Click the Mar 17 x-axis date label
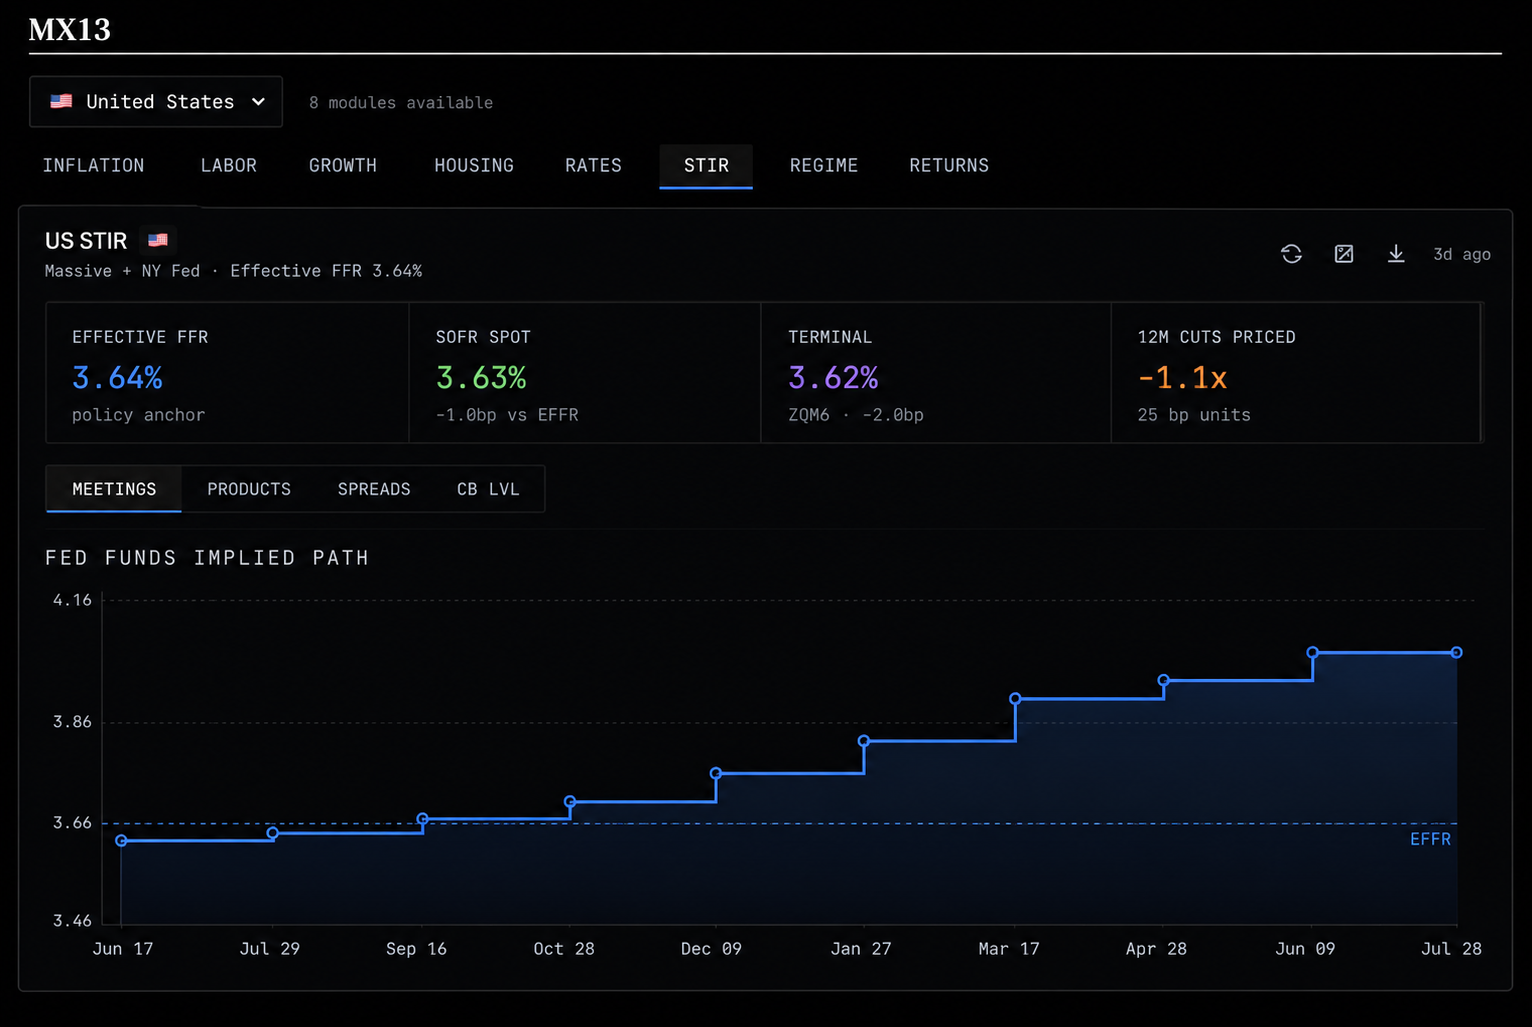This screenshot has height=1027, width=1532. [1009, 949]
